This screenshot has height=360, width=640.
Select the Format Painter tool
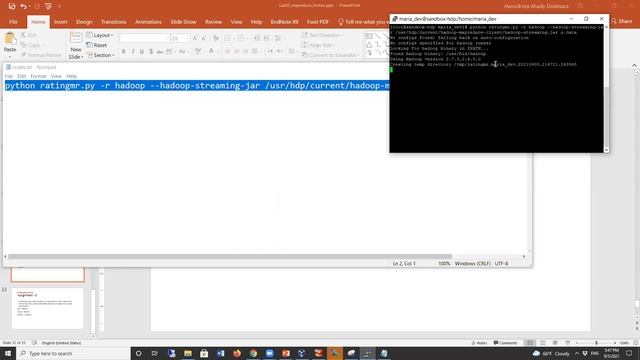(41, 55)
